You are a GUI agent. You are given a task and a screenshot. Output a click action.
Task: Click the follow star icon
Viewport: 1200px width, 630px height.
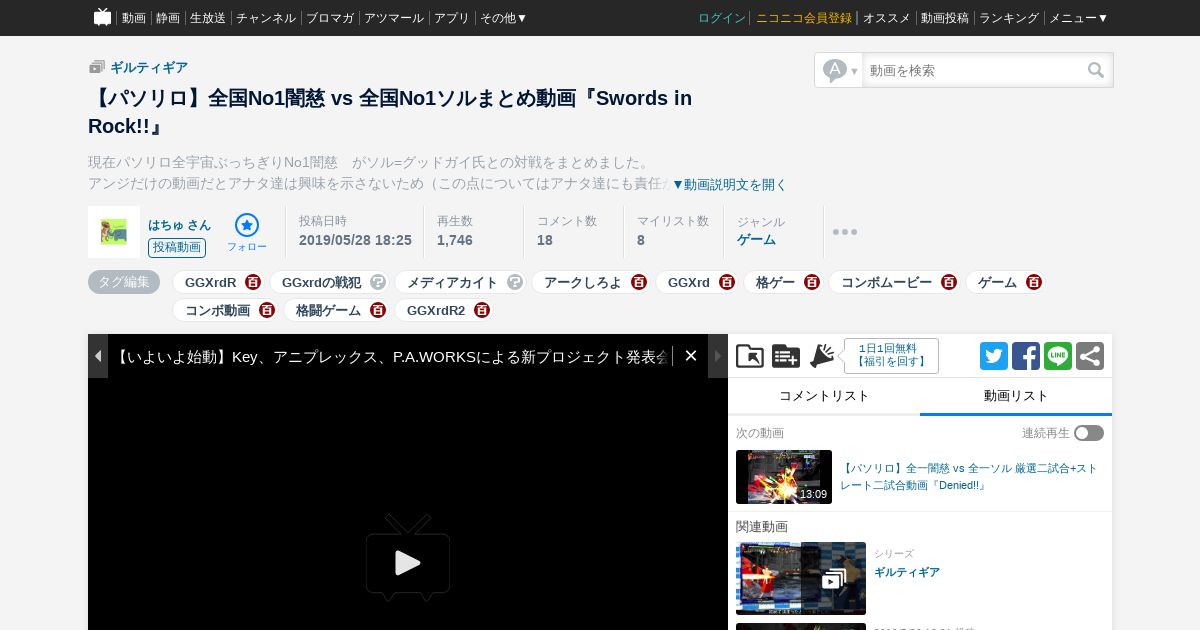(247, 225)
